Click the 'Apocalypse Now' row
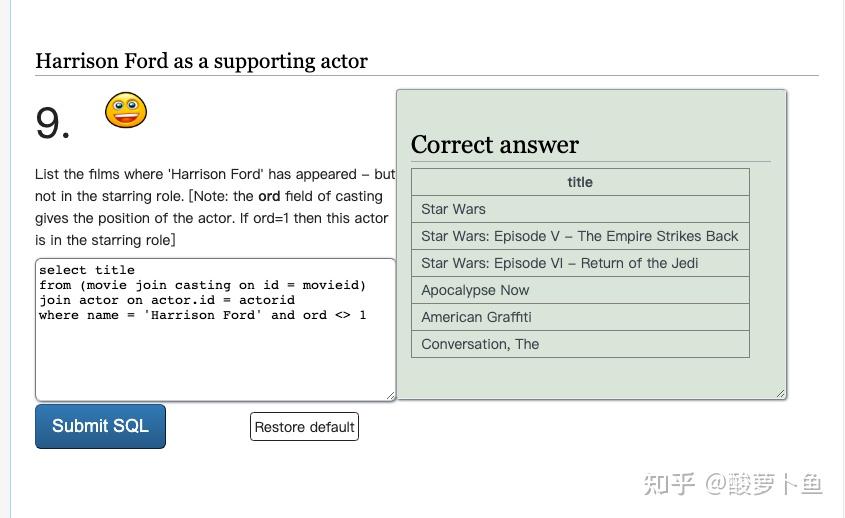Screen dimensions: 845x518 [580, 290]
